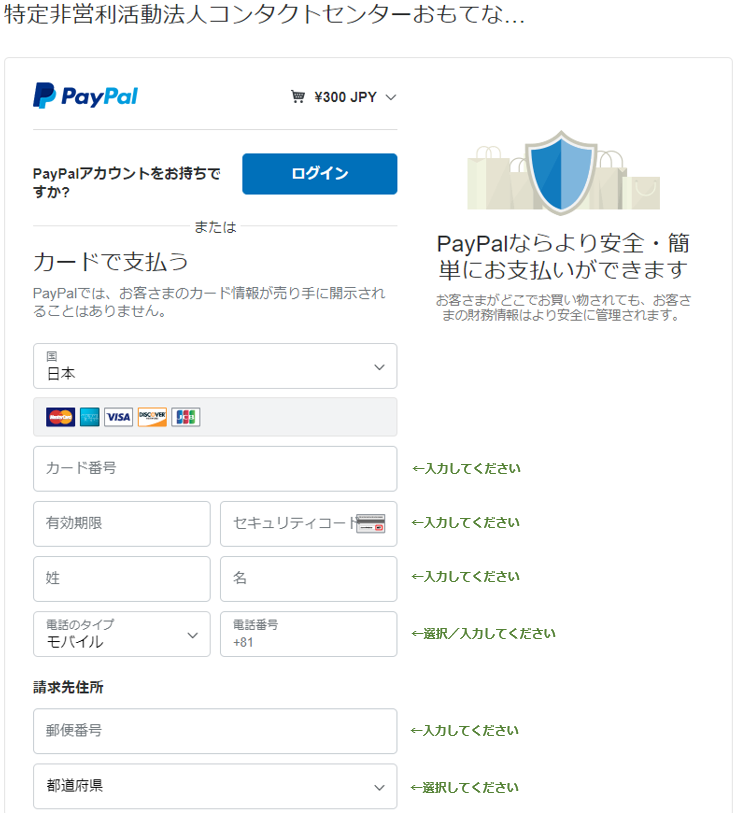
Task: Click the 郵便番号 postal code field
Action: click(215, 731)
